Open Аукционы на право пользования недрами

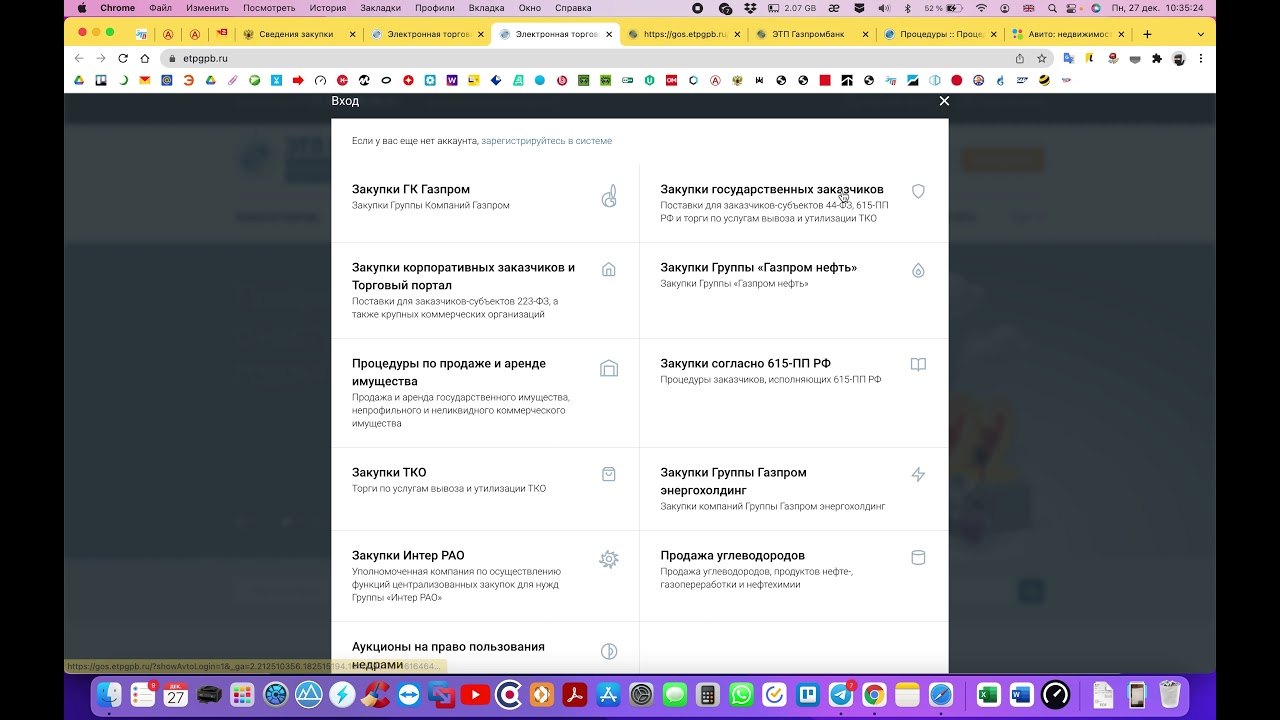[x=449, y=655]
